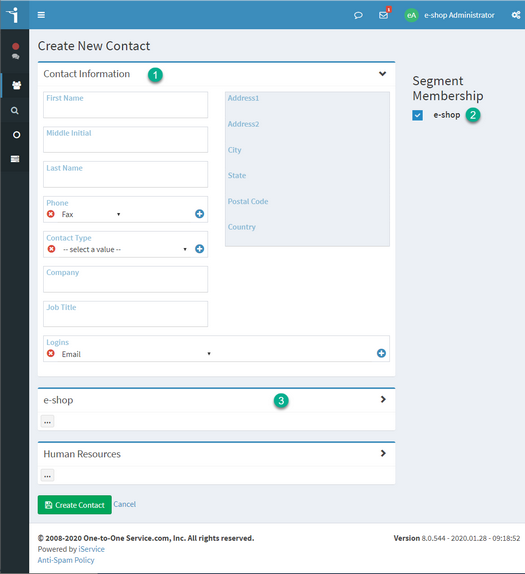Uncheck the e-shop segment membership checkbox
This screenshot has height=574, width=525.
tap(417, 115)
